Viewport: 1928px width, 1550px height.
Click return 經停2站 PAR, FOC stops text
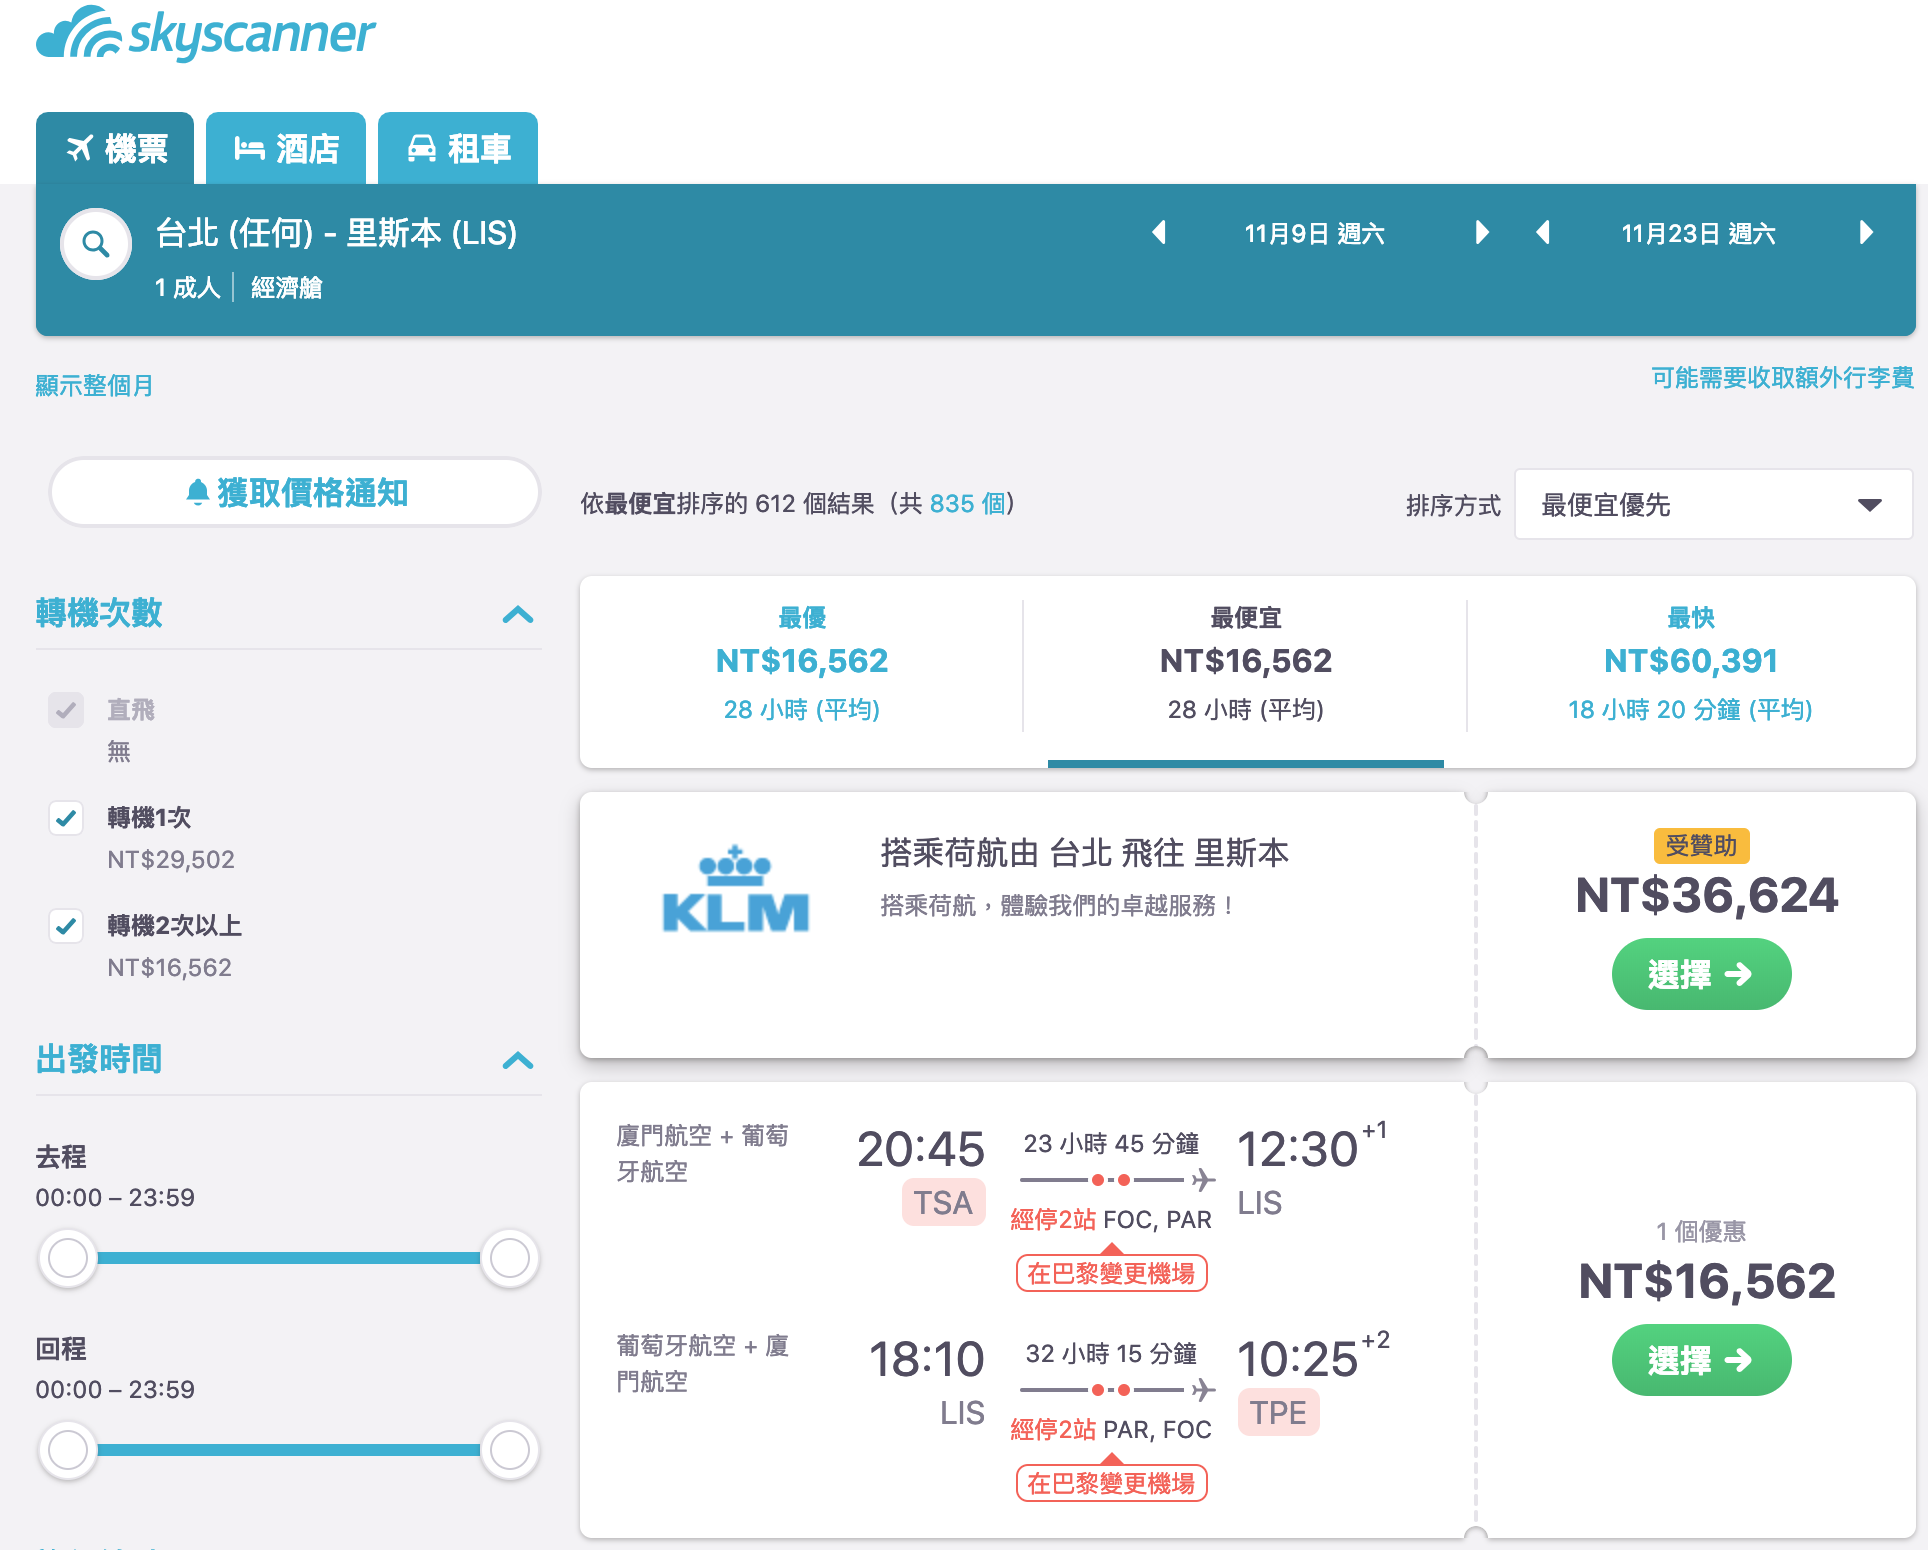pyautogui.click(x=1111, y=1429)
